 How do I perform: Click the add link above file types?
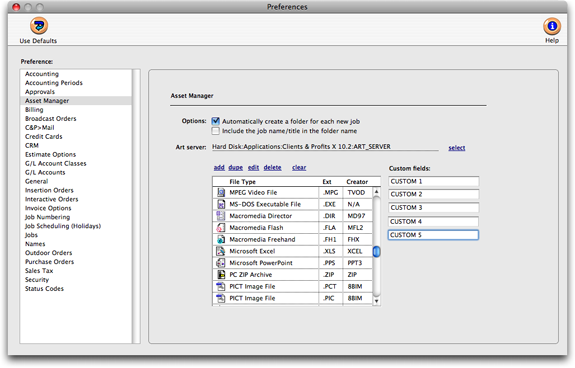(x=219, y=168)
